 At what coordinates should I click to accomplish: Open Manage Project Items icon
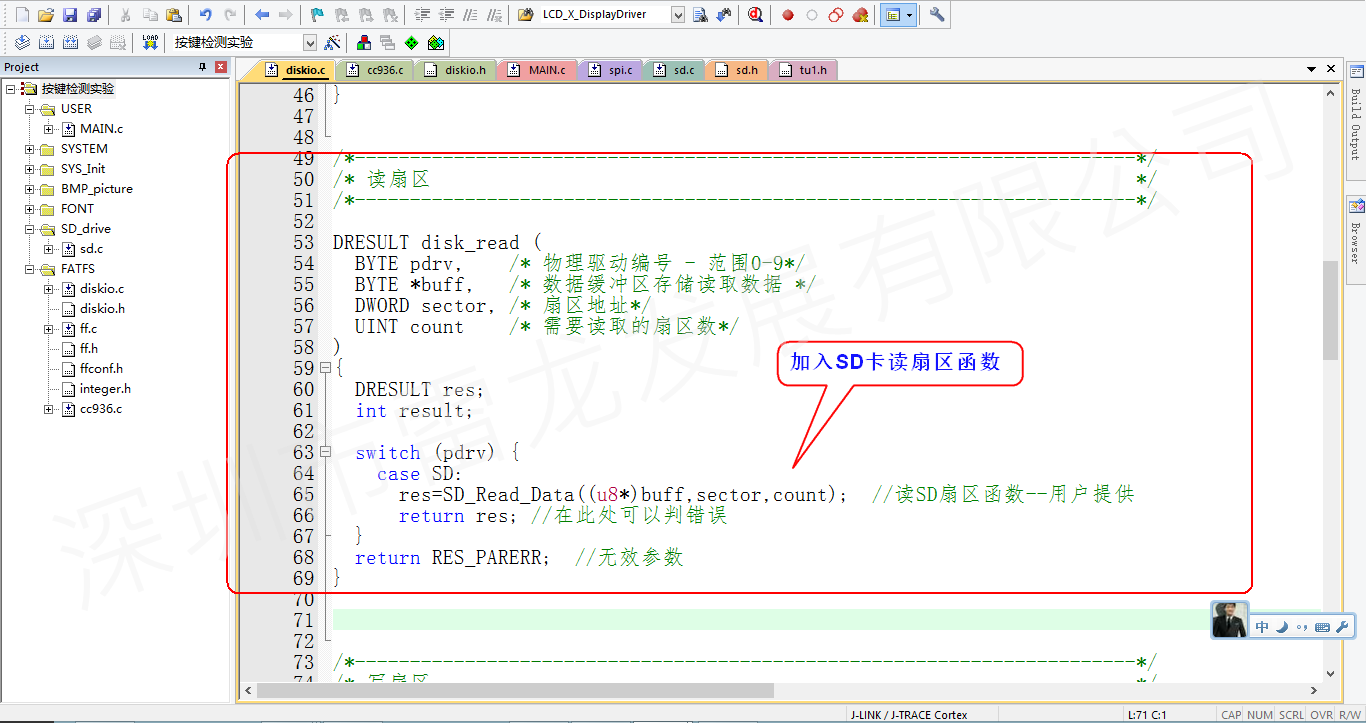click(x=363, y=43)
